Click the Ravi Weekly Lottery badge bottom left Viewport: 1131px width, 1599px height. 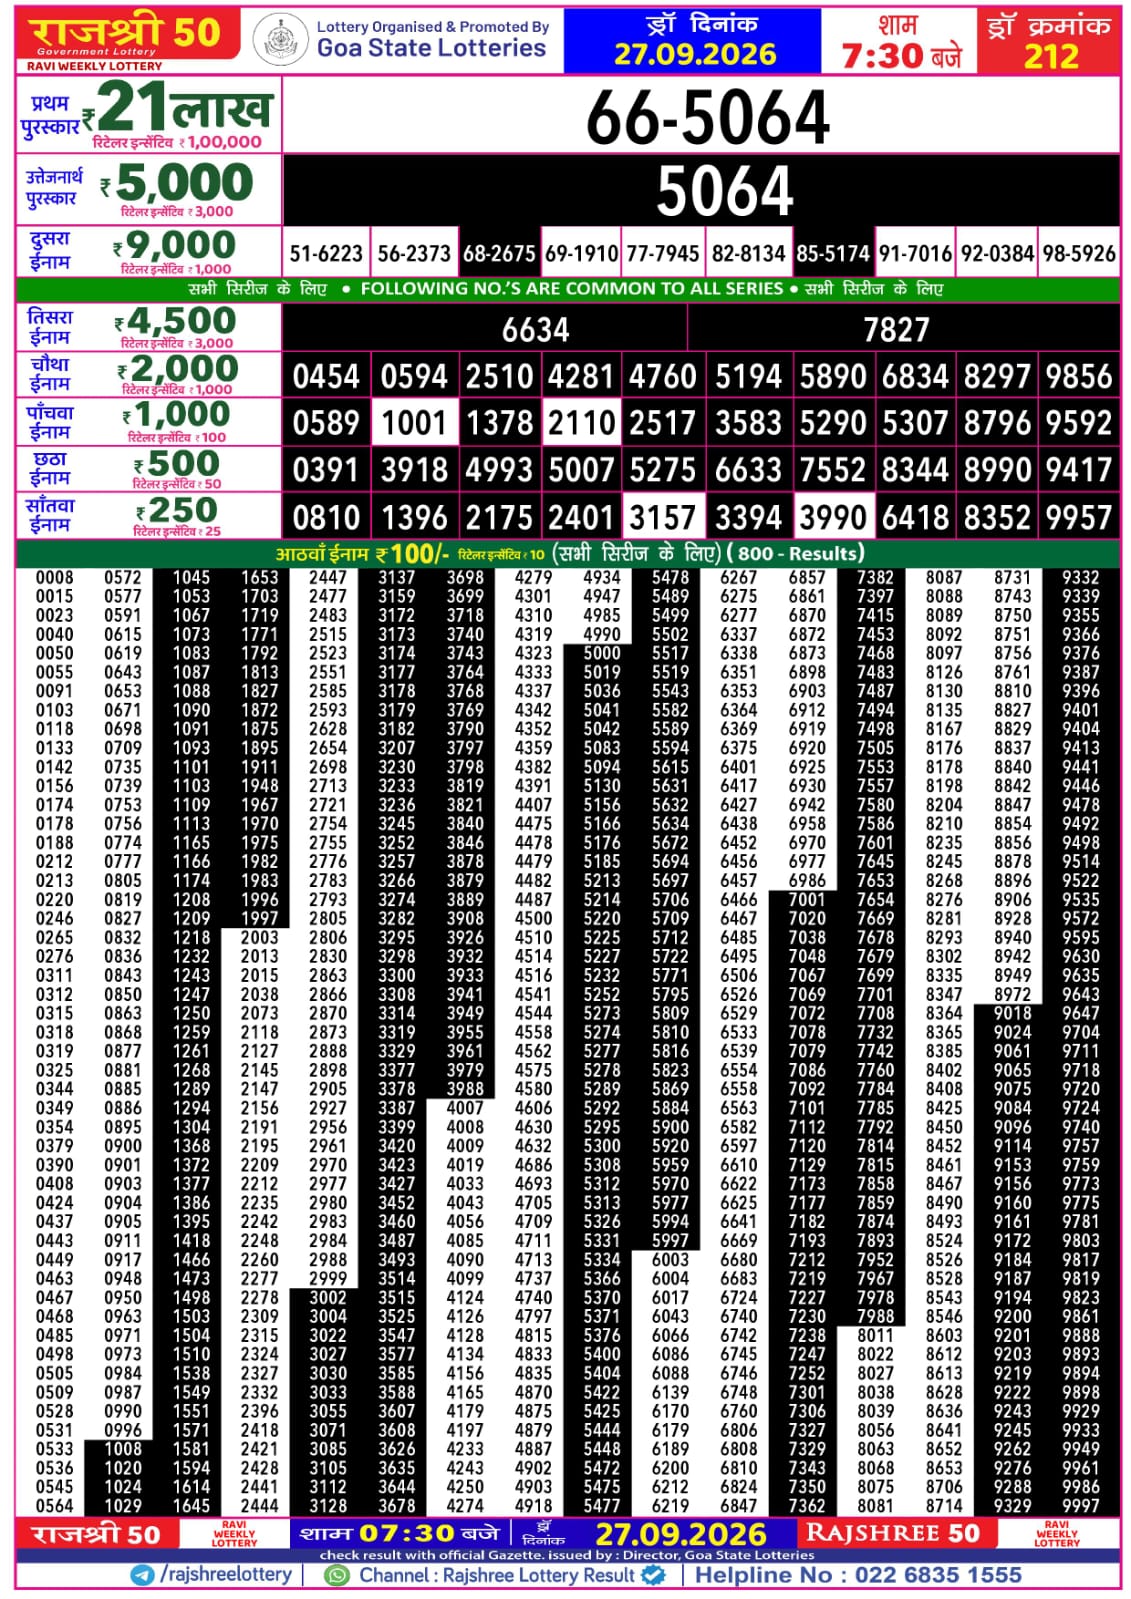(x=234, y=1534)
